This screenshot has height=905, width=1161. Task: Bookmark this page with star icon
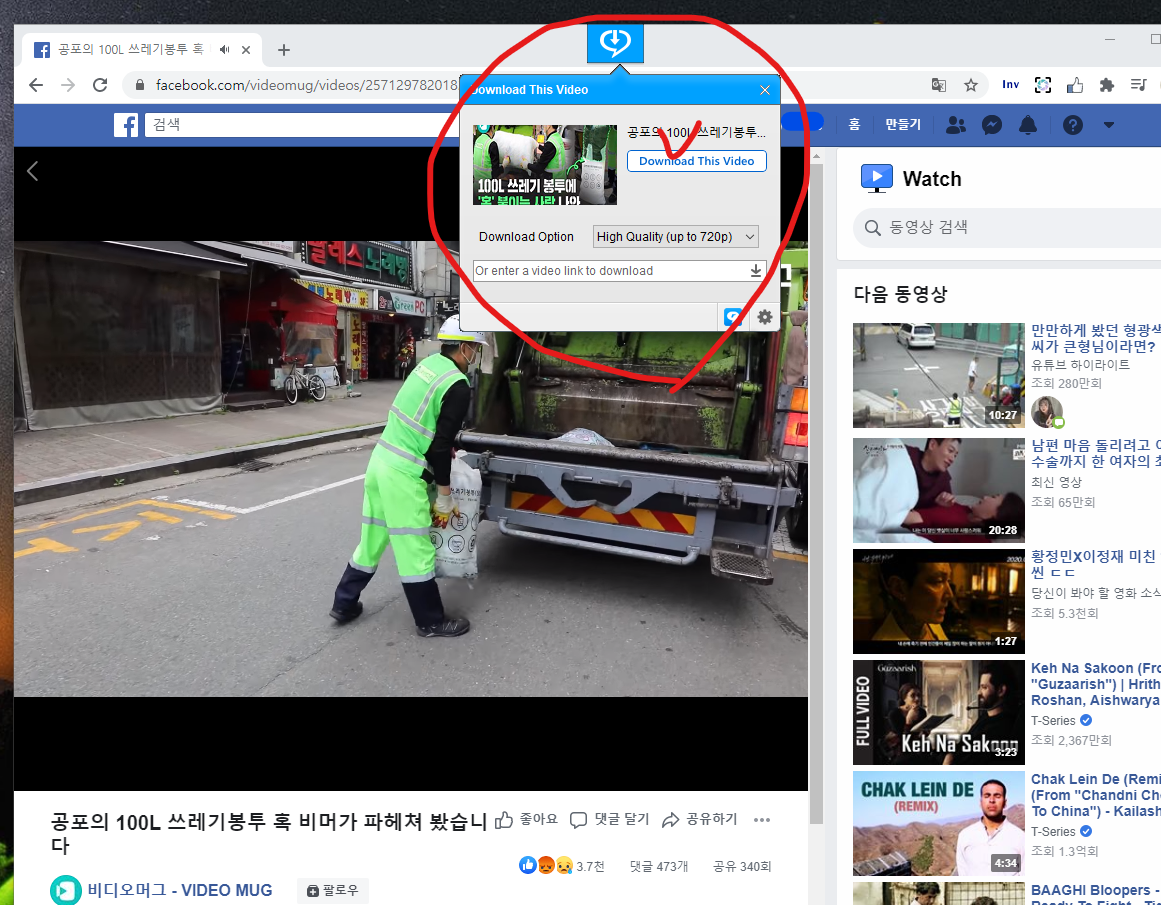[971, 85]
